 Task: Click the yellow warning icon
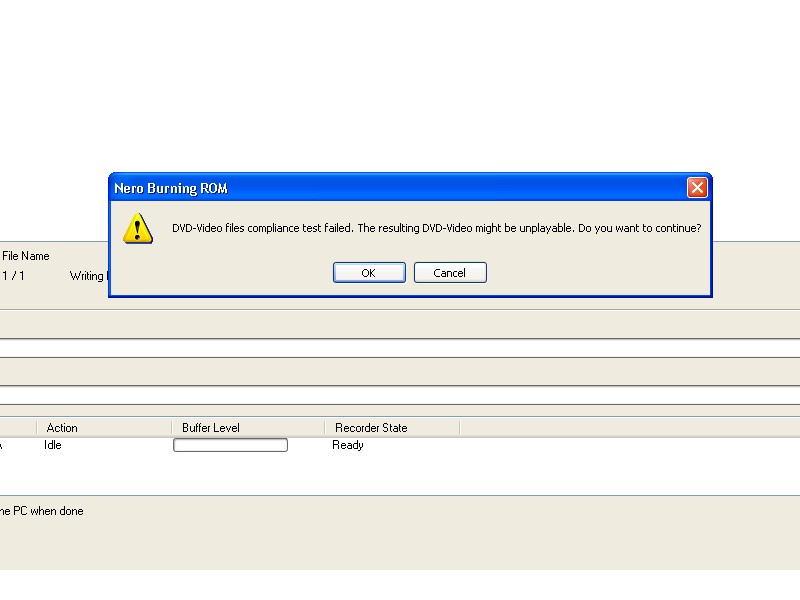138,229
